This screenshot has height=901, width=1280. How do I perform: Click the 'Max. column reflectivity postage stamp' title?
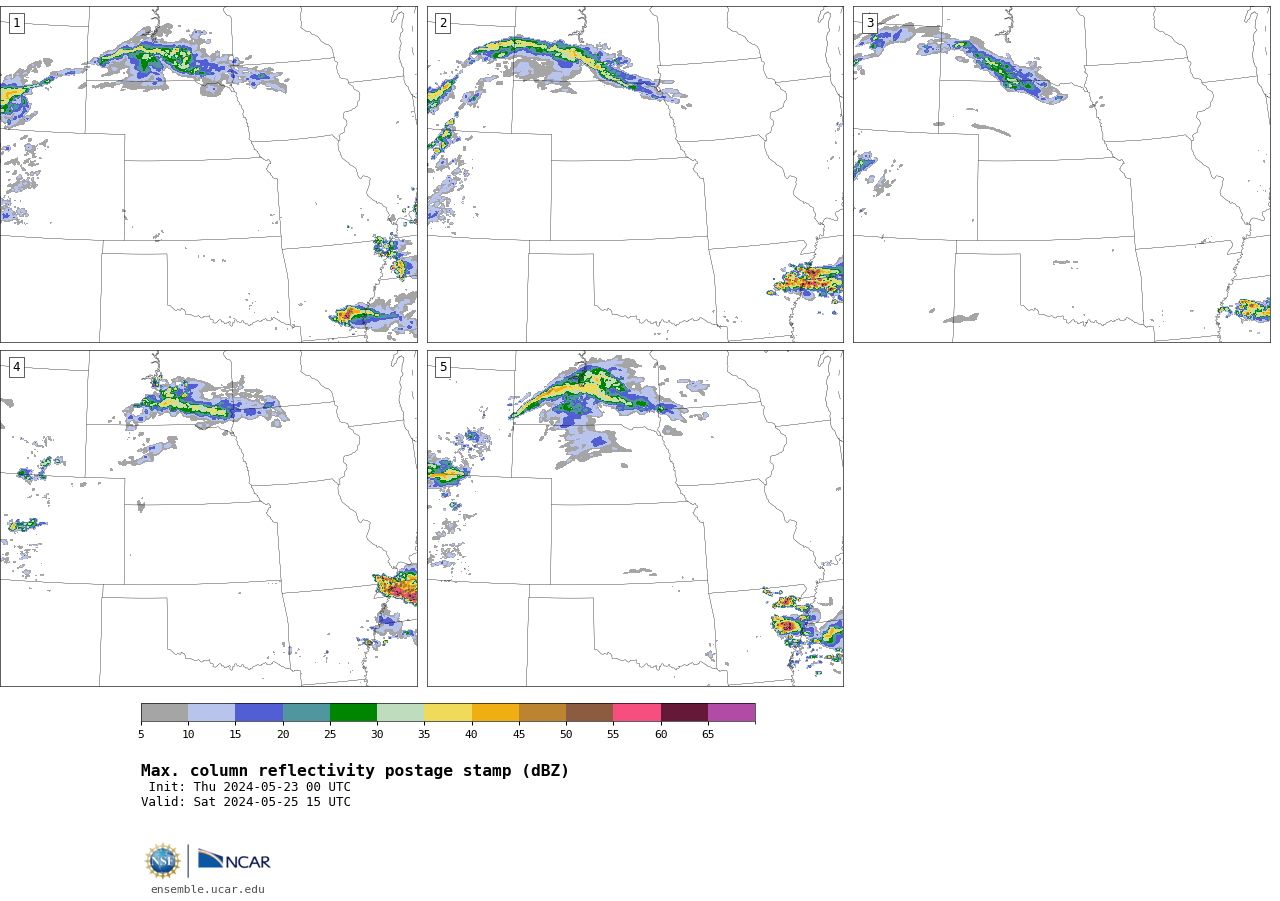click(x=355, y=771)
